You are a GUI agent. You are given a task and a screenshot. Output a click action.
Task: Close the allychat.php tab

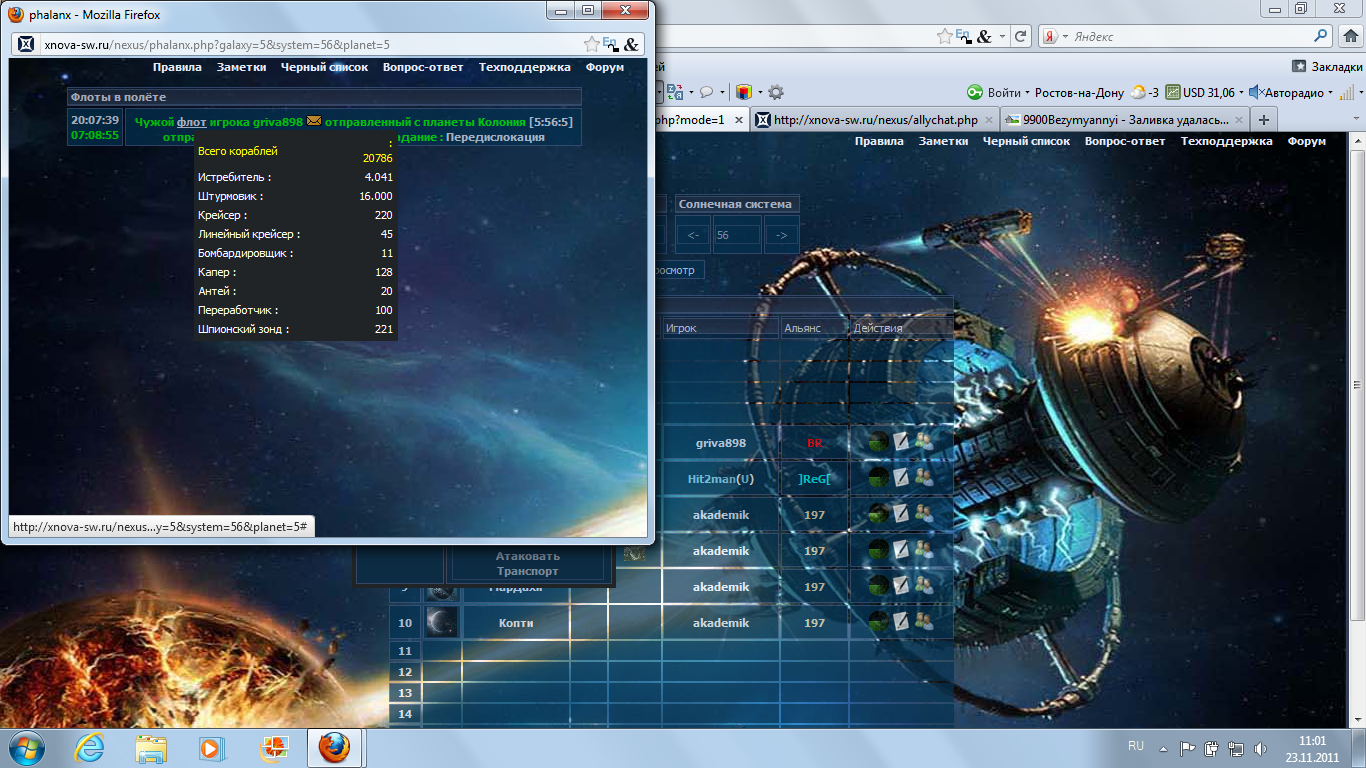click(987, 119)
